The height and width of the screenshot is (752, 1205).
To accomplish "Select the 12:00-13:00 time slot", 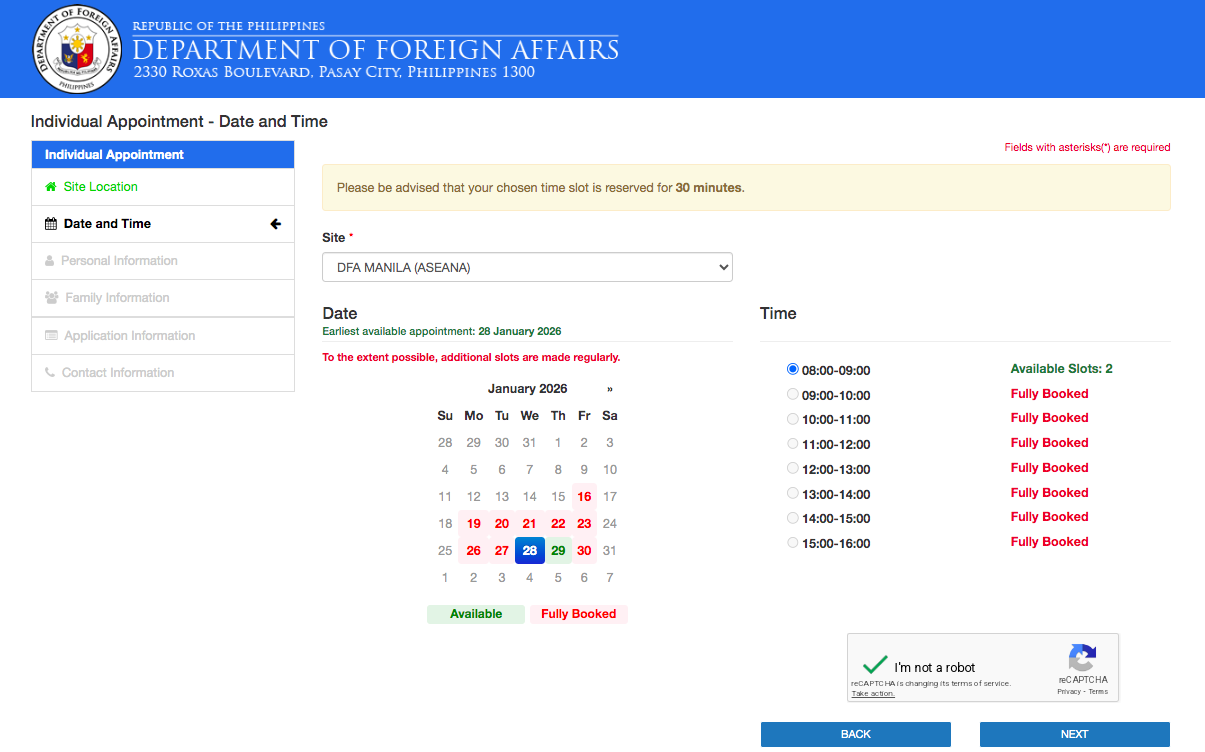I will (x=791, y=468).
